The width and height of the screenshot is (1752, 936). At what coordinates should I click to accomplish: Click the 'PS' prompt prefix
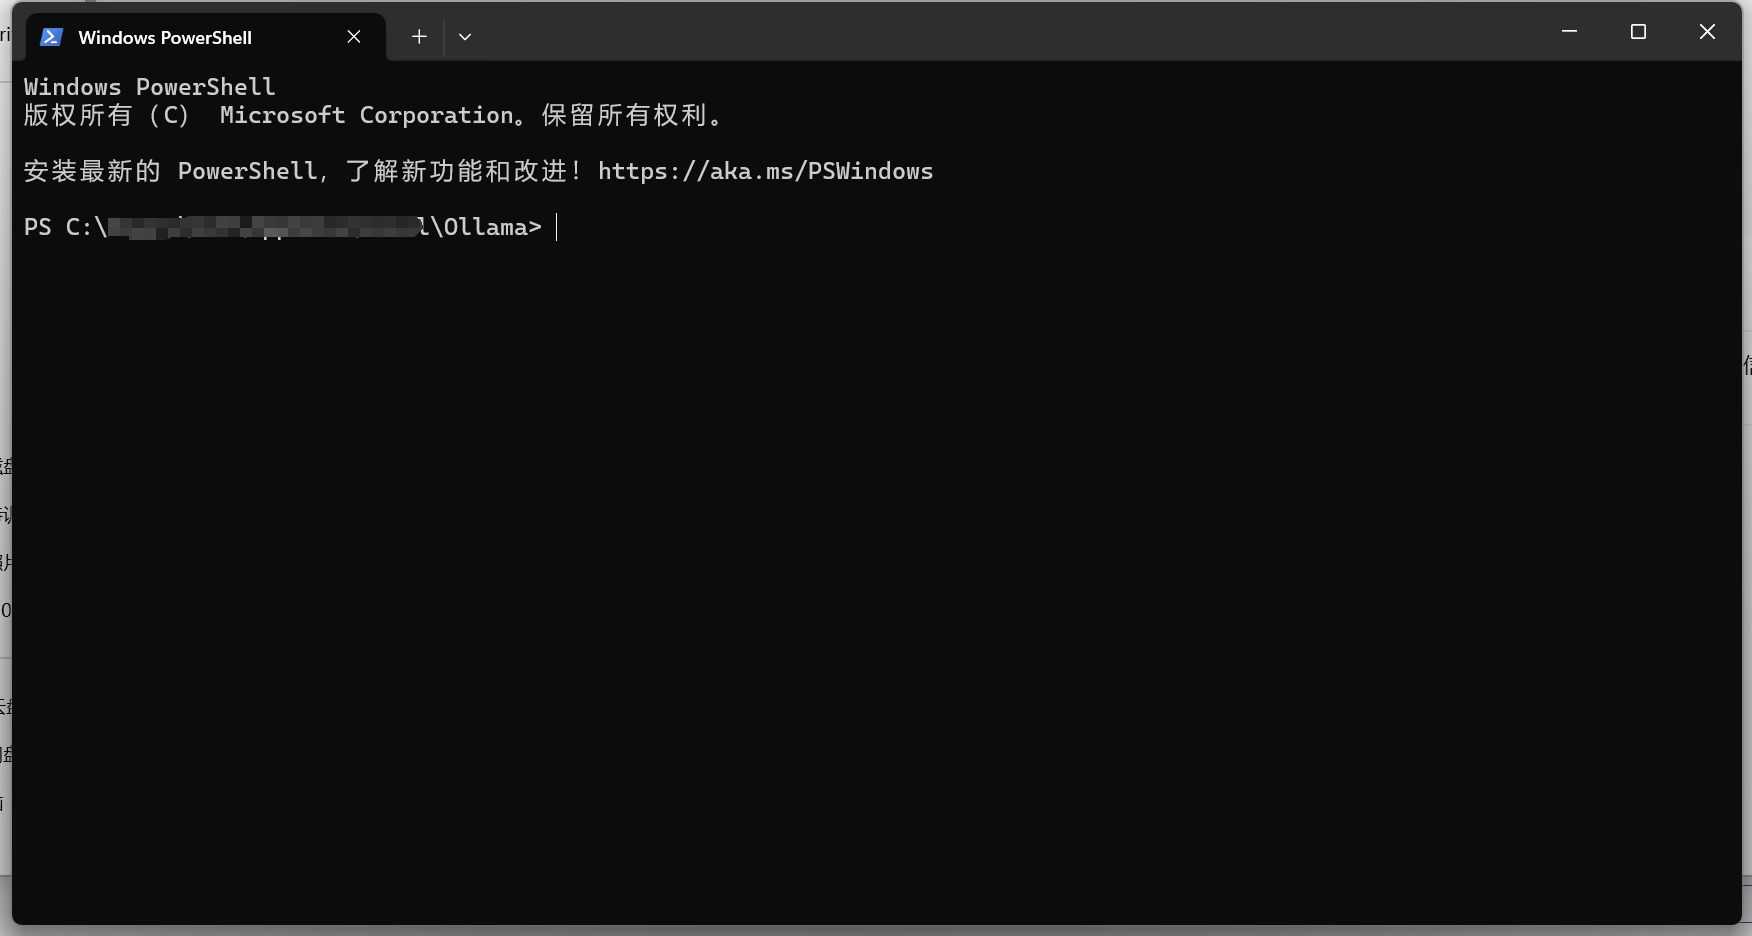click(38, 227)
